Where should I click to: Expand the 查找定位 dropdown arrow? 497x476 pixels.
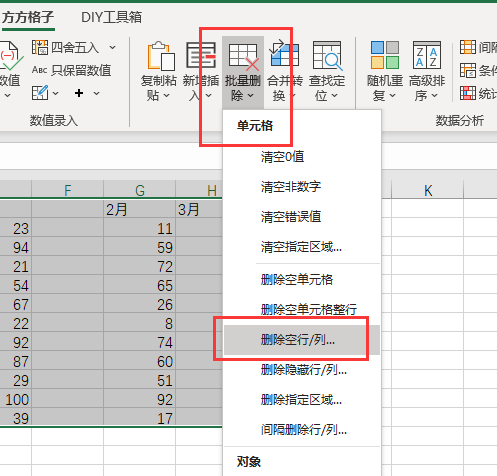[x=335, y=96]
